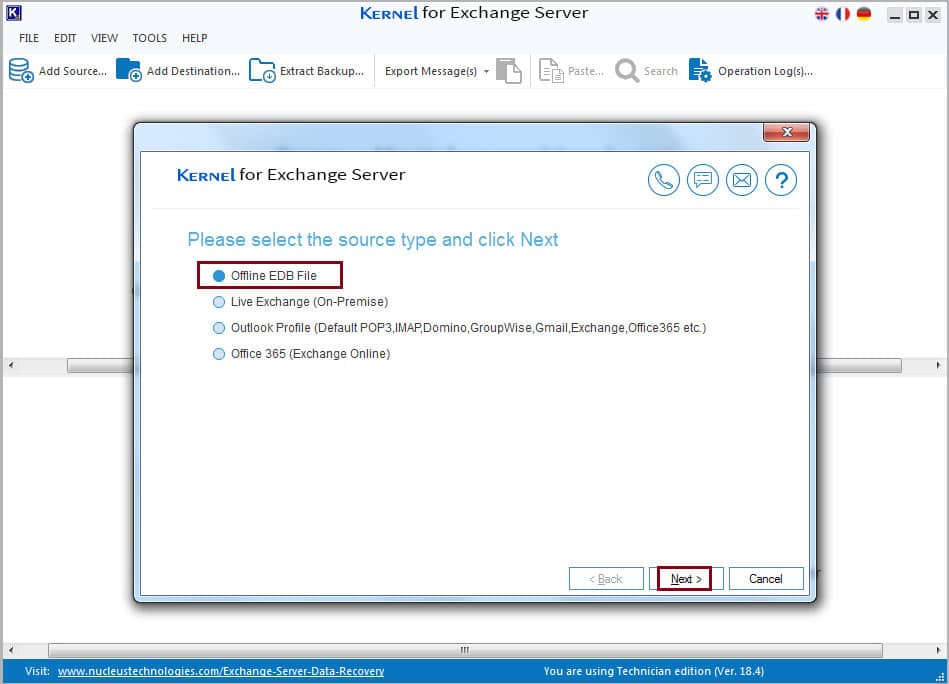Click the live chat icon in dialog
Viewport: 949px width, 684px height.
pos(703,180)
